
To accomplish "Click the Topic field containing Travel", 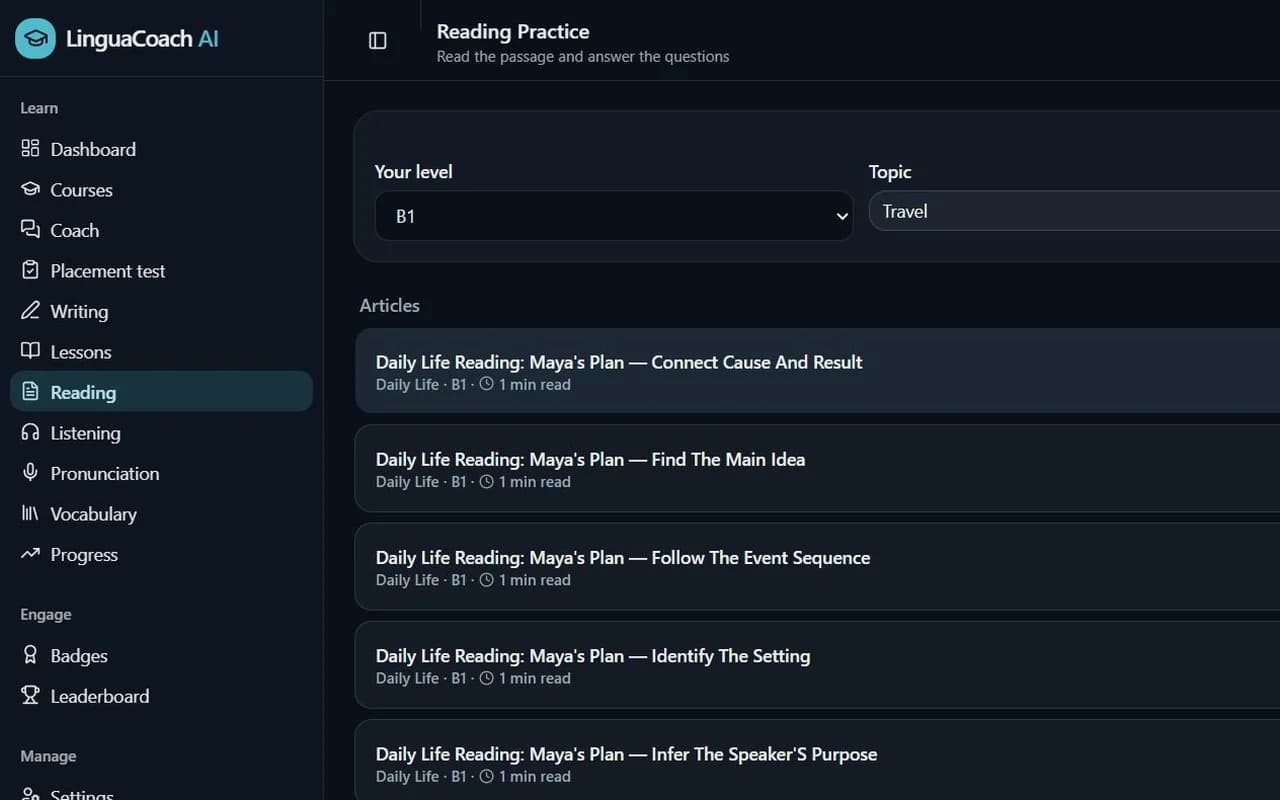I will pyautogui.click(x=1074, y=211).
